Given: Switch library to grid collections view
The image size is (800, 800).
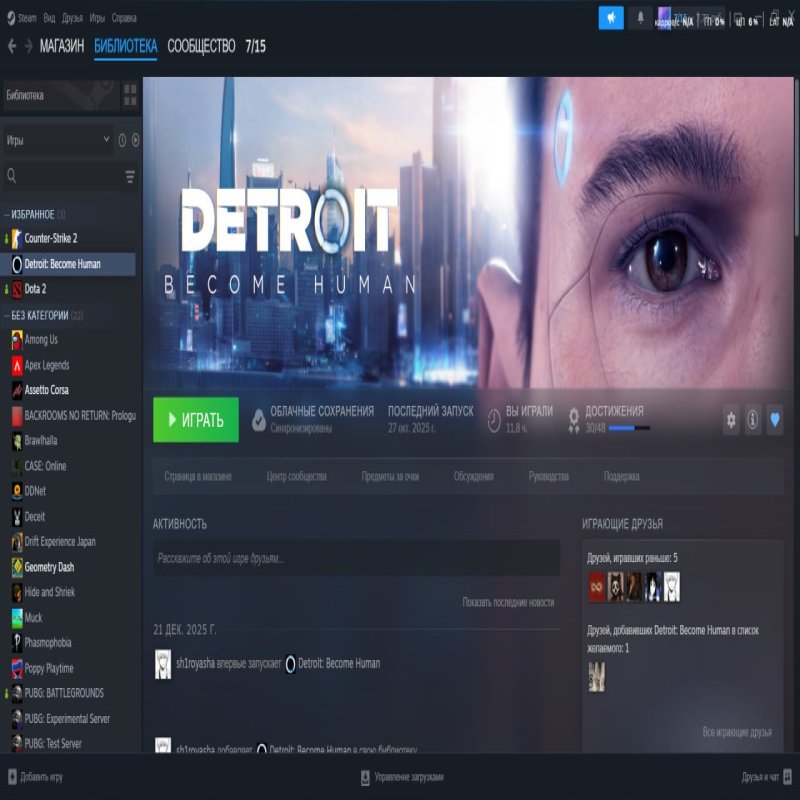Looking at the screenshot, I should [x=130, y=96].
